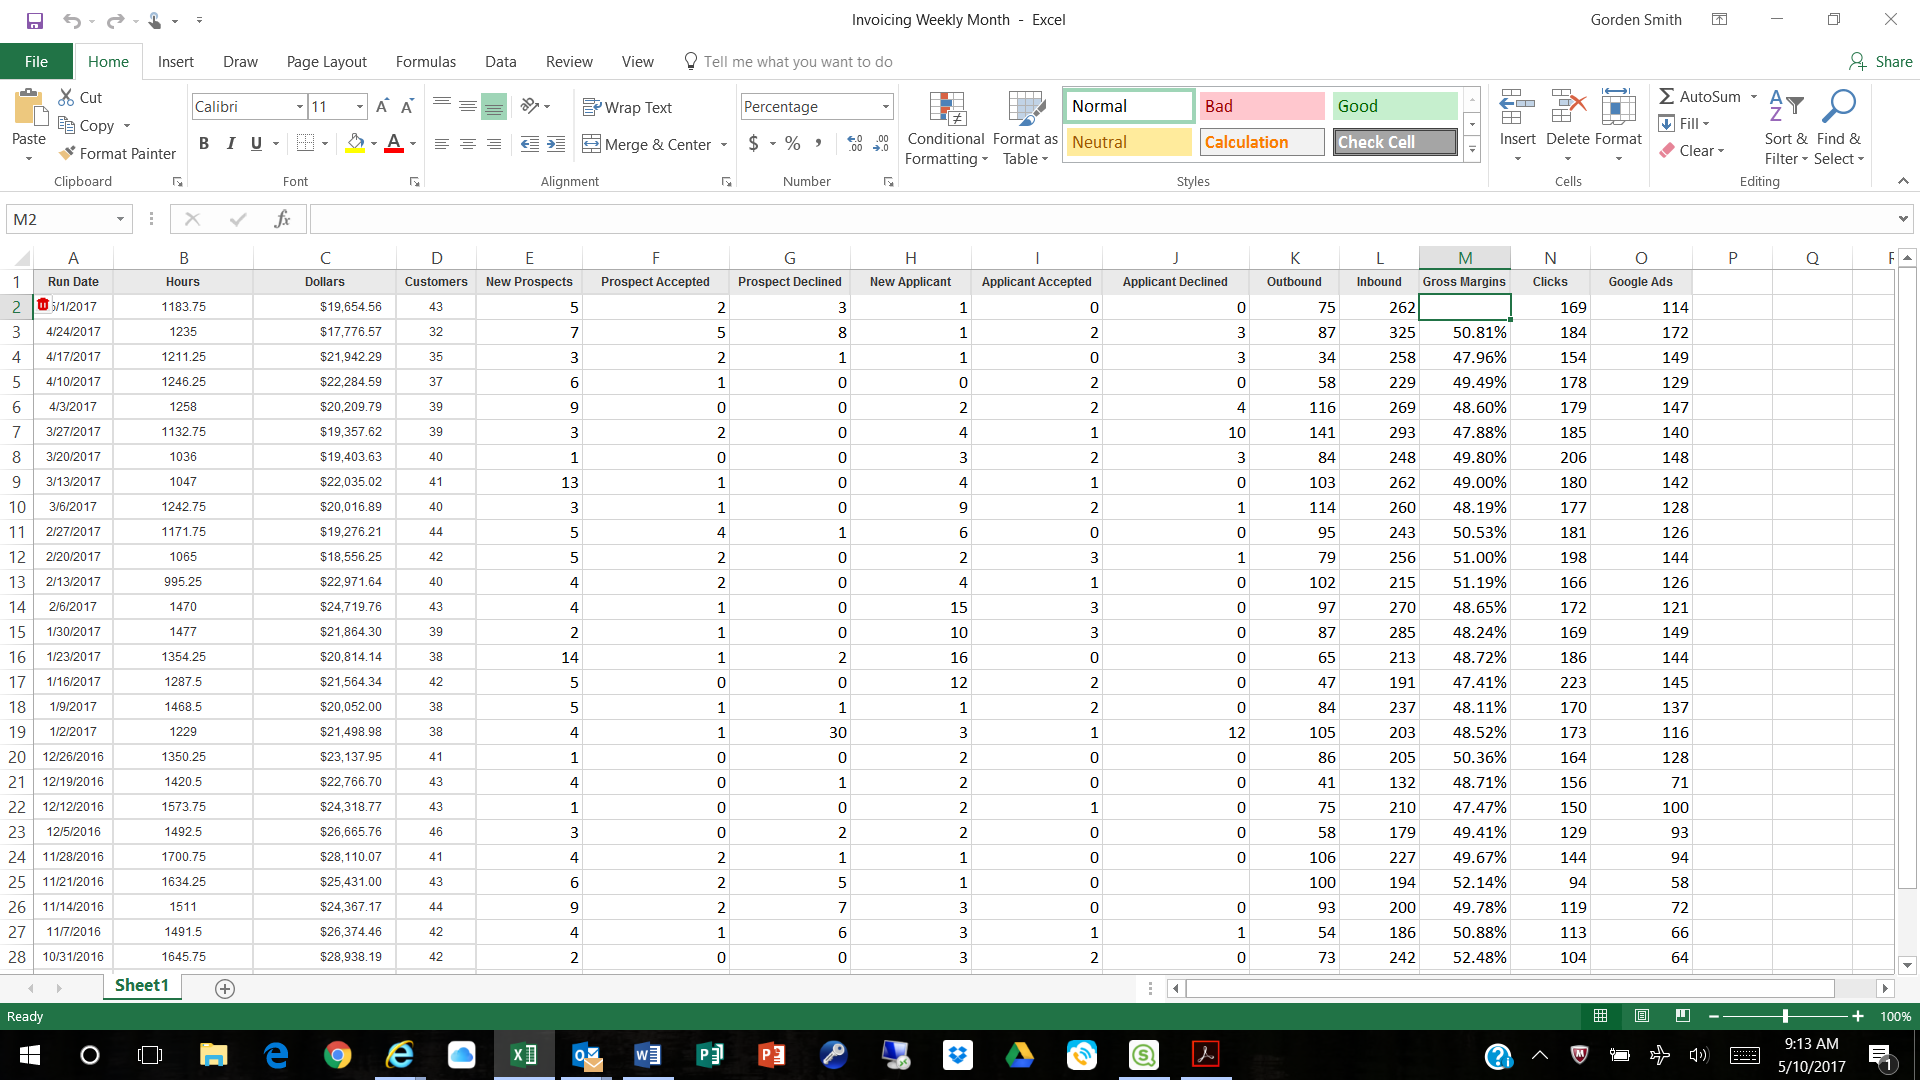Image resolution: width=1920 pixels, height=1080 pixels.
Task: Toggle Bold formatting
Action: coord(204,143)
